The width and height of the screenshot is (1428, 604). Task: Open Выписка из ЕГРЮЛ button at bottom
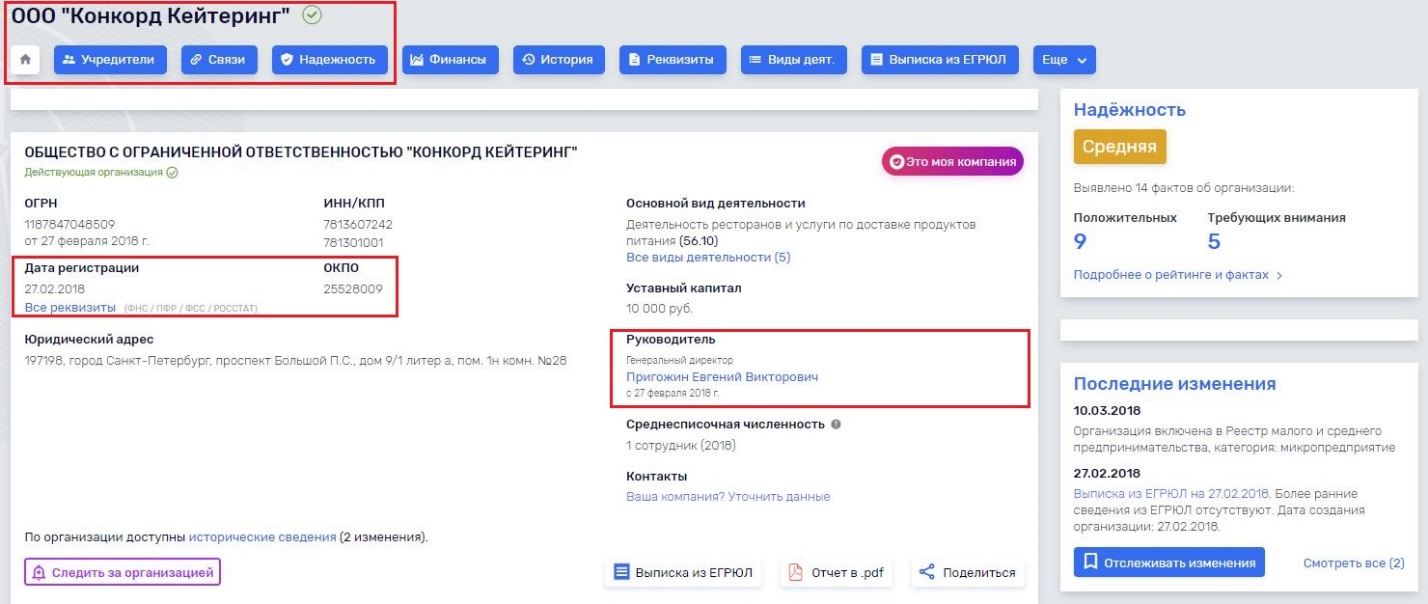point(683,573)
